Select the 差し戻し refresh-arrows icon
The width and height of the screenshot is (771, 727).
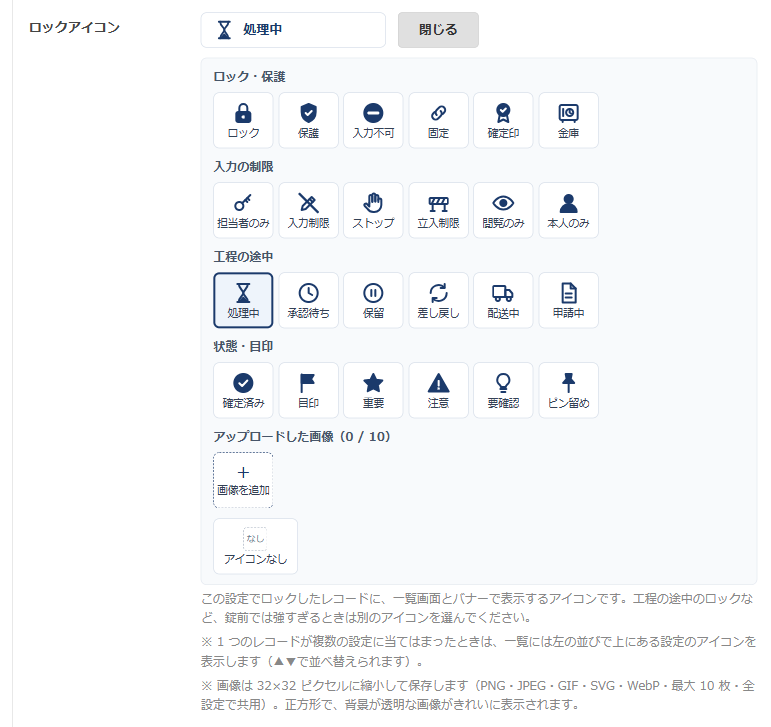coord(438,300)
